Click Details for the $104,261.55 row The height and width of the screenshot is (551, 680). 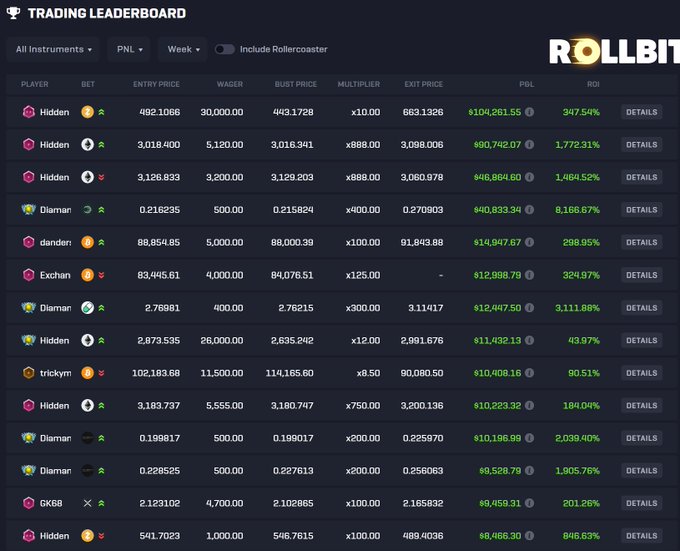[x=641, y=112]
